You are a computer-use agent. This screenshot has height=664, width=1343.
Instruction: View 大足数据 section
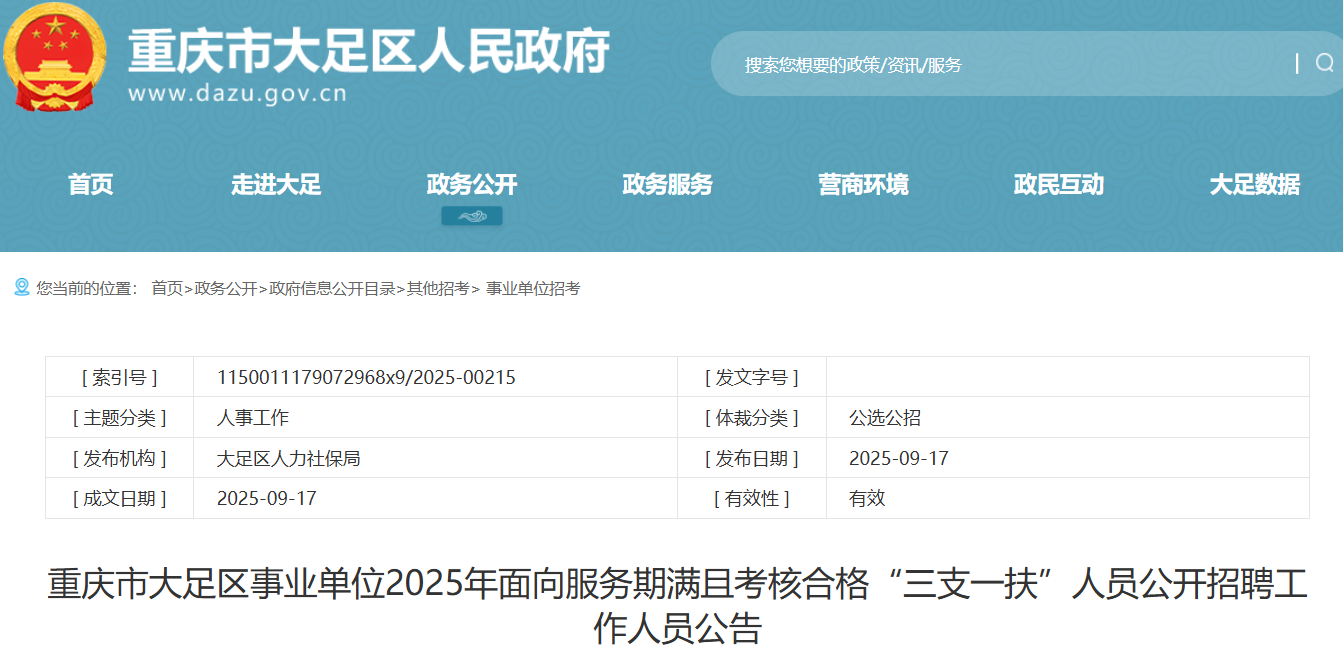(x=1254, y=185)
